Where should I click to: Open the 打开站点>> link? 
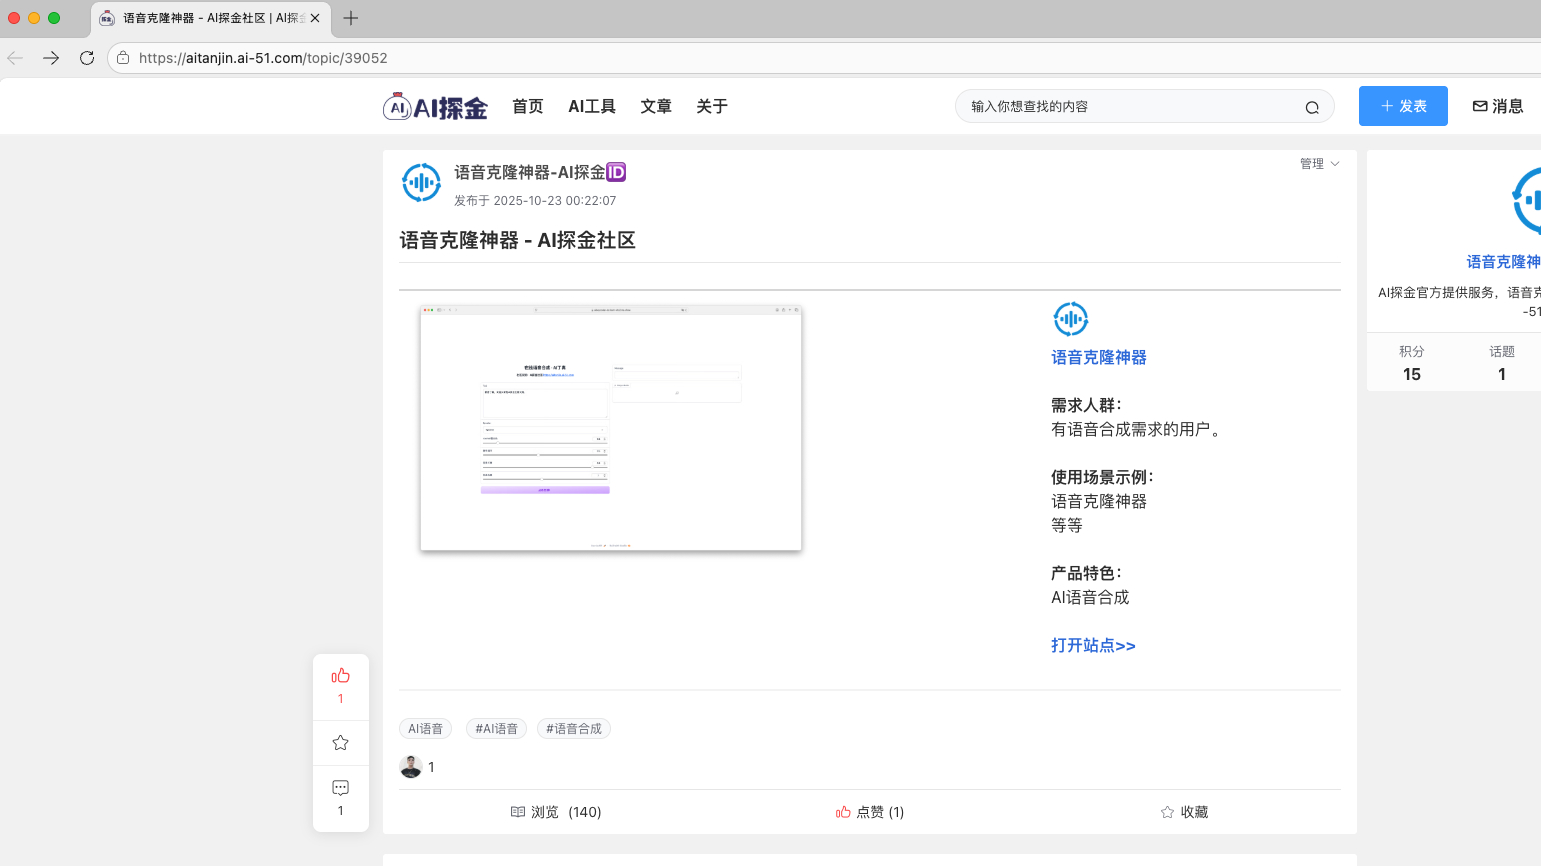[x=1093, y=646]
